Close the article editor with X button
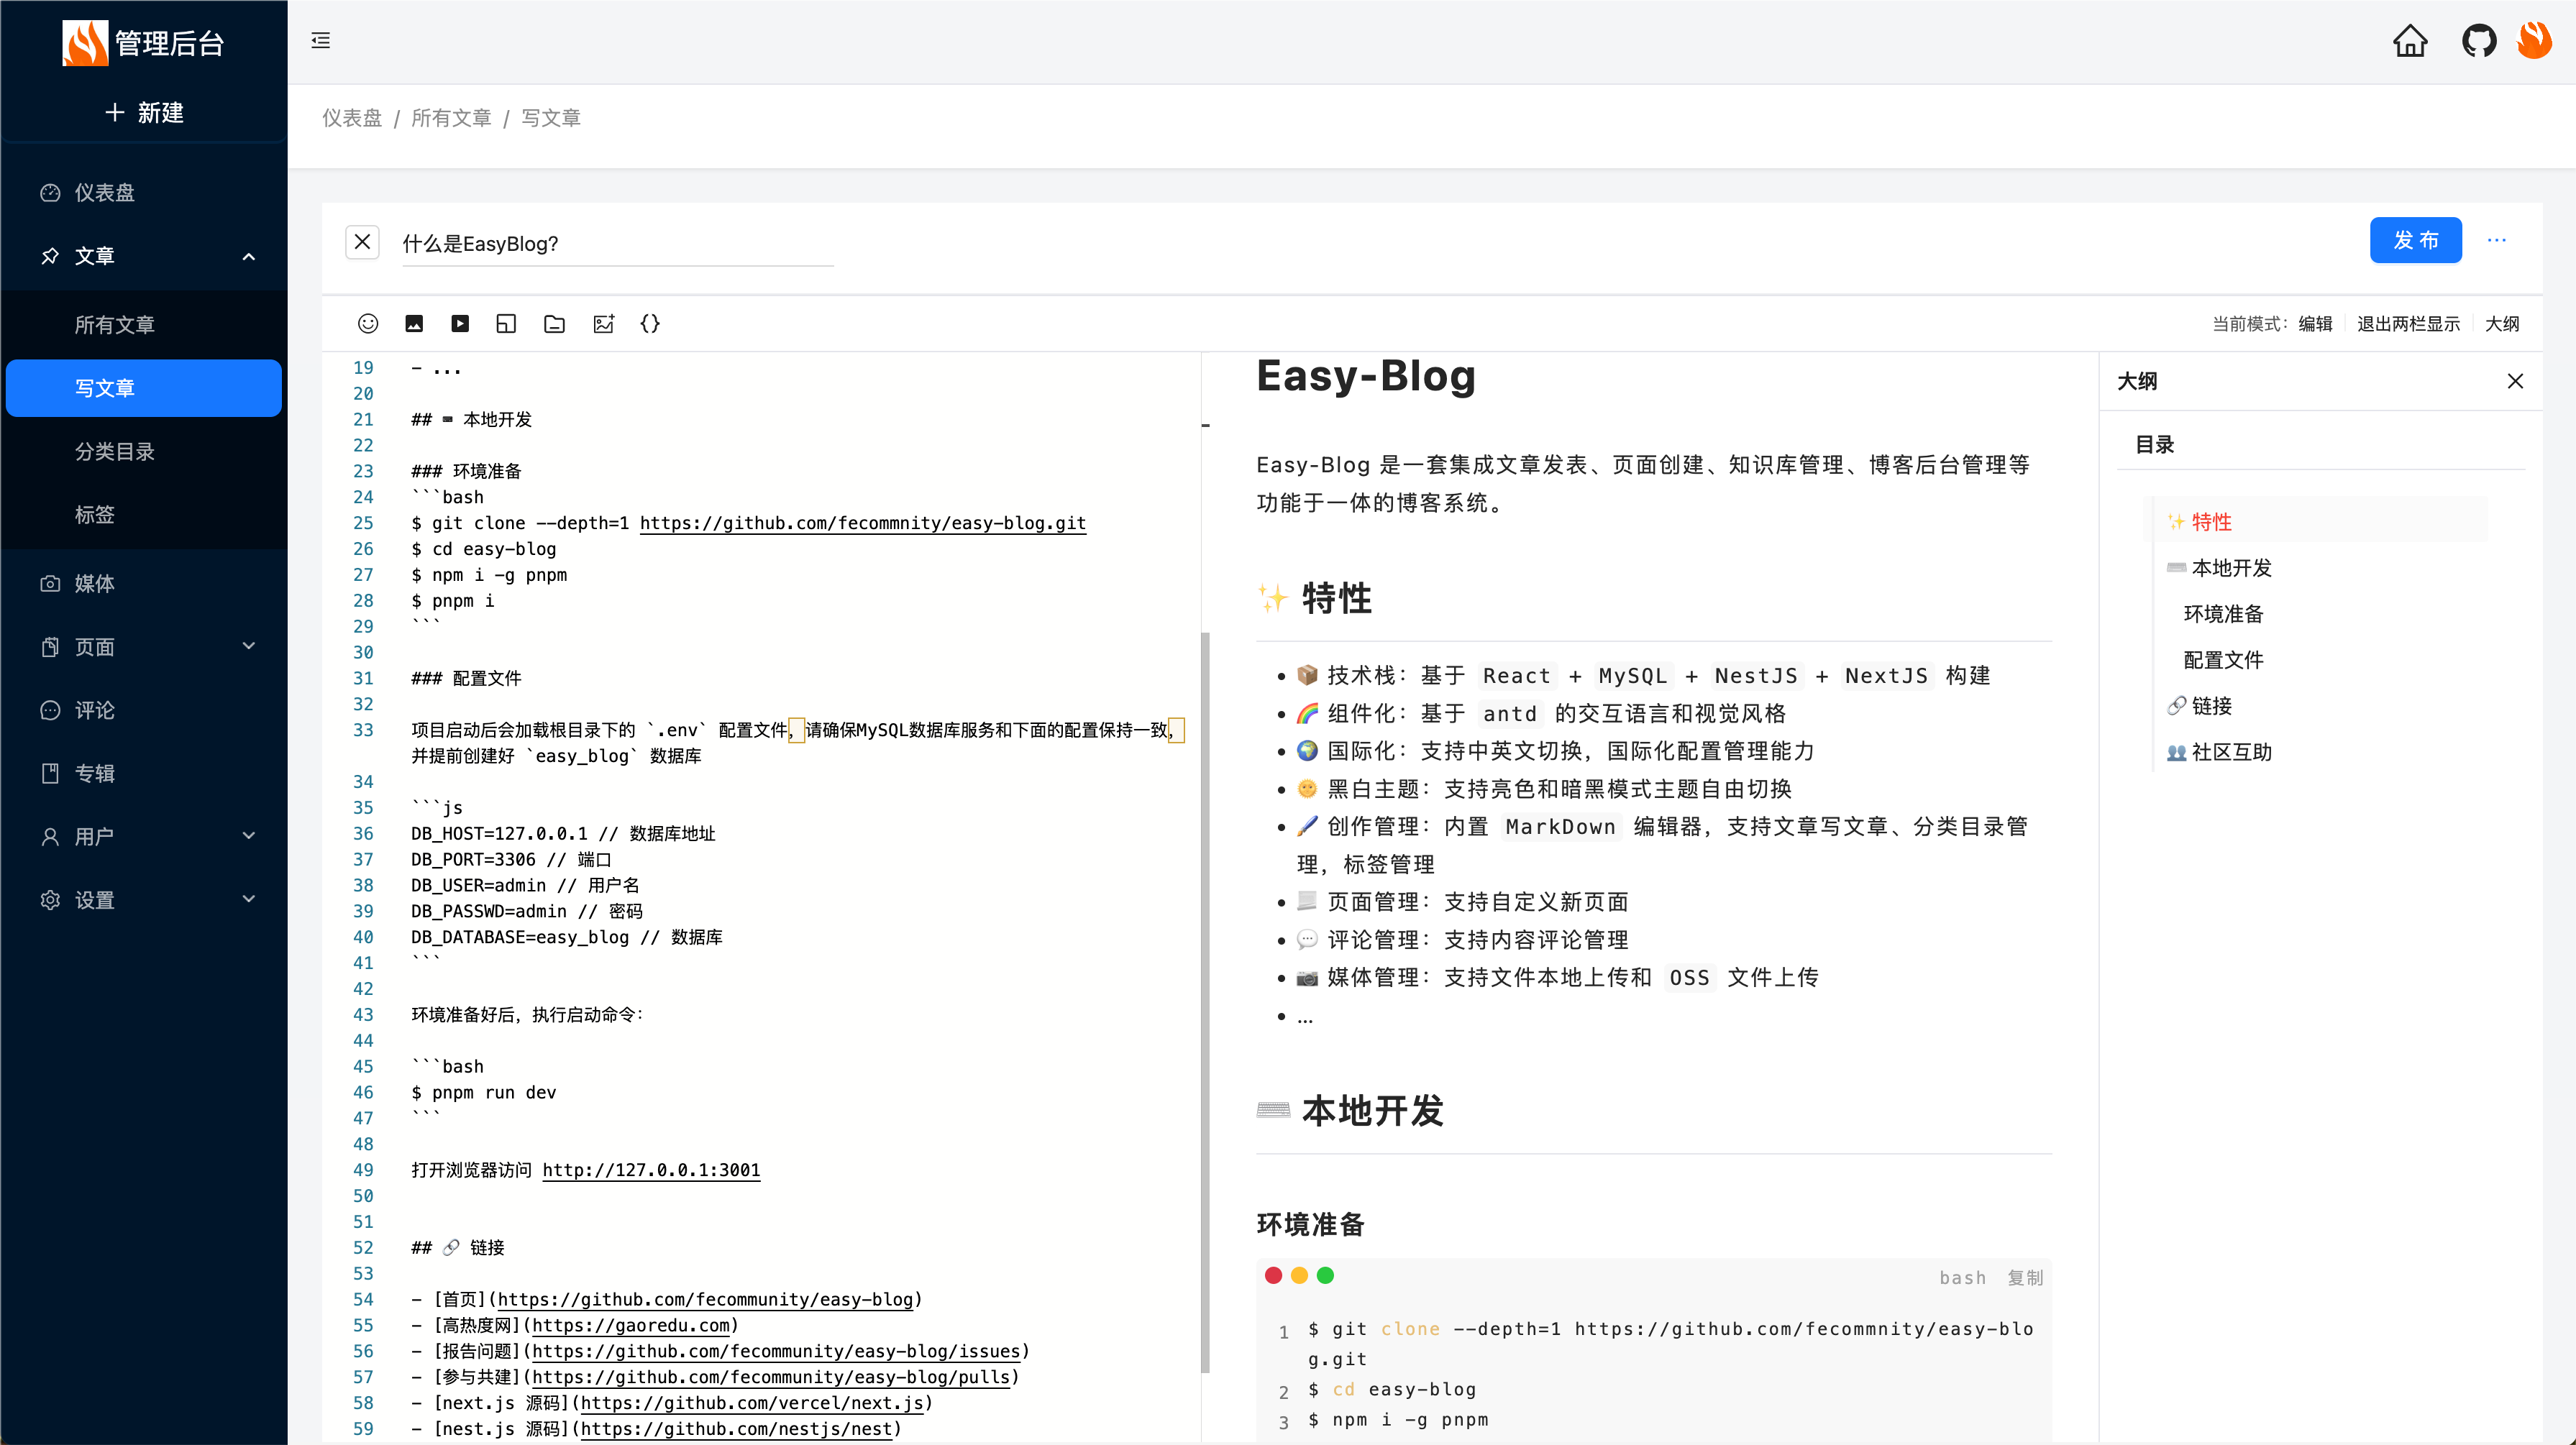This screenshot has height=1445, width=2576. [x=362, y=242]
